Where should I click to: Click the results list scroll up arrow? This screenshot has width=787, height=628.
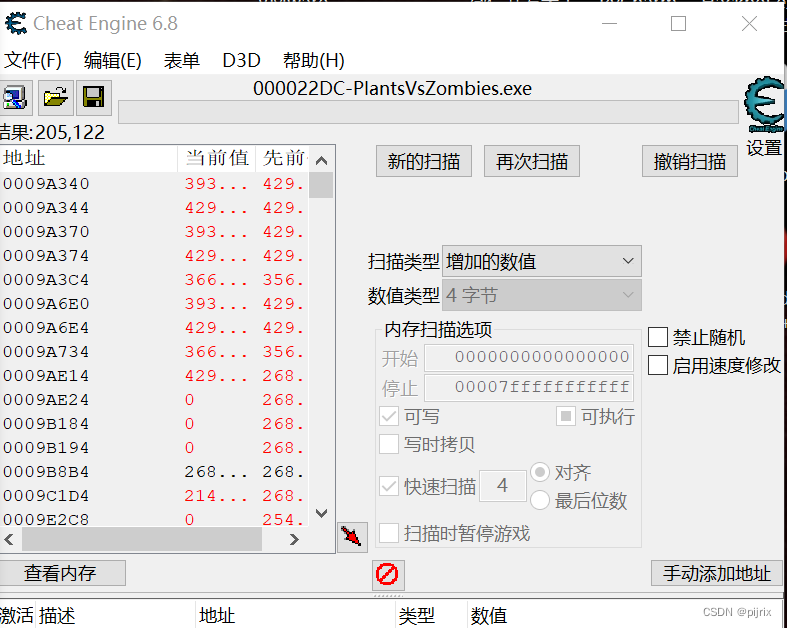point(321,161)
